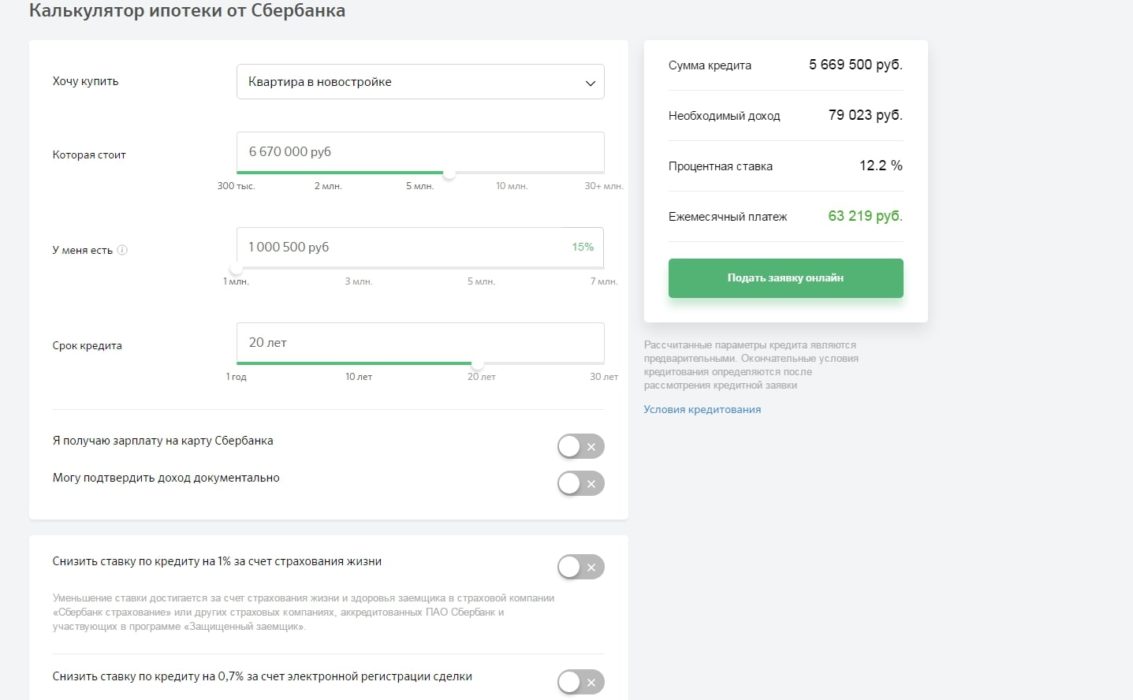Click the info icon next to "У меня есть"
The image size is (1133, 700).
click(122, 250)
